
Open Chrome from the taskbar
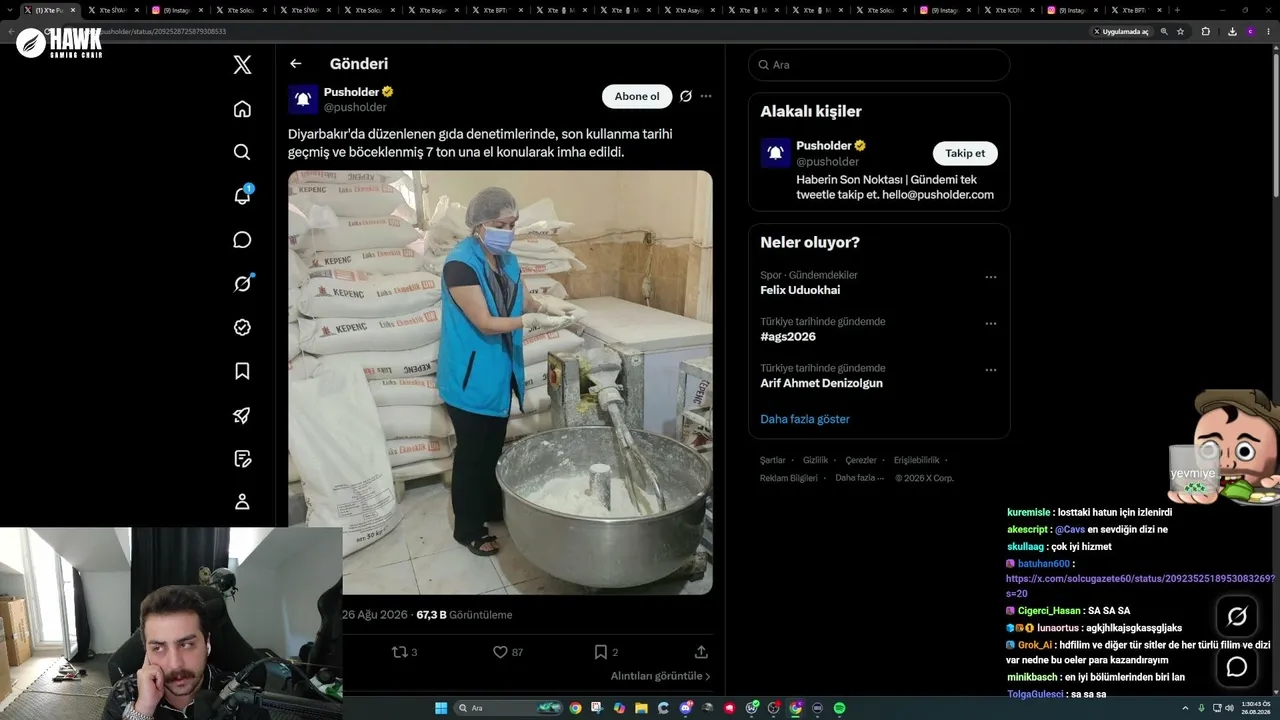click(x=575, y=708)
